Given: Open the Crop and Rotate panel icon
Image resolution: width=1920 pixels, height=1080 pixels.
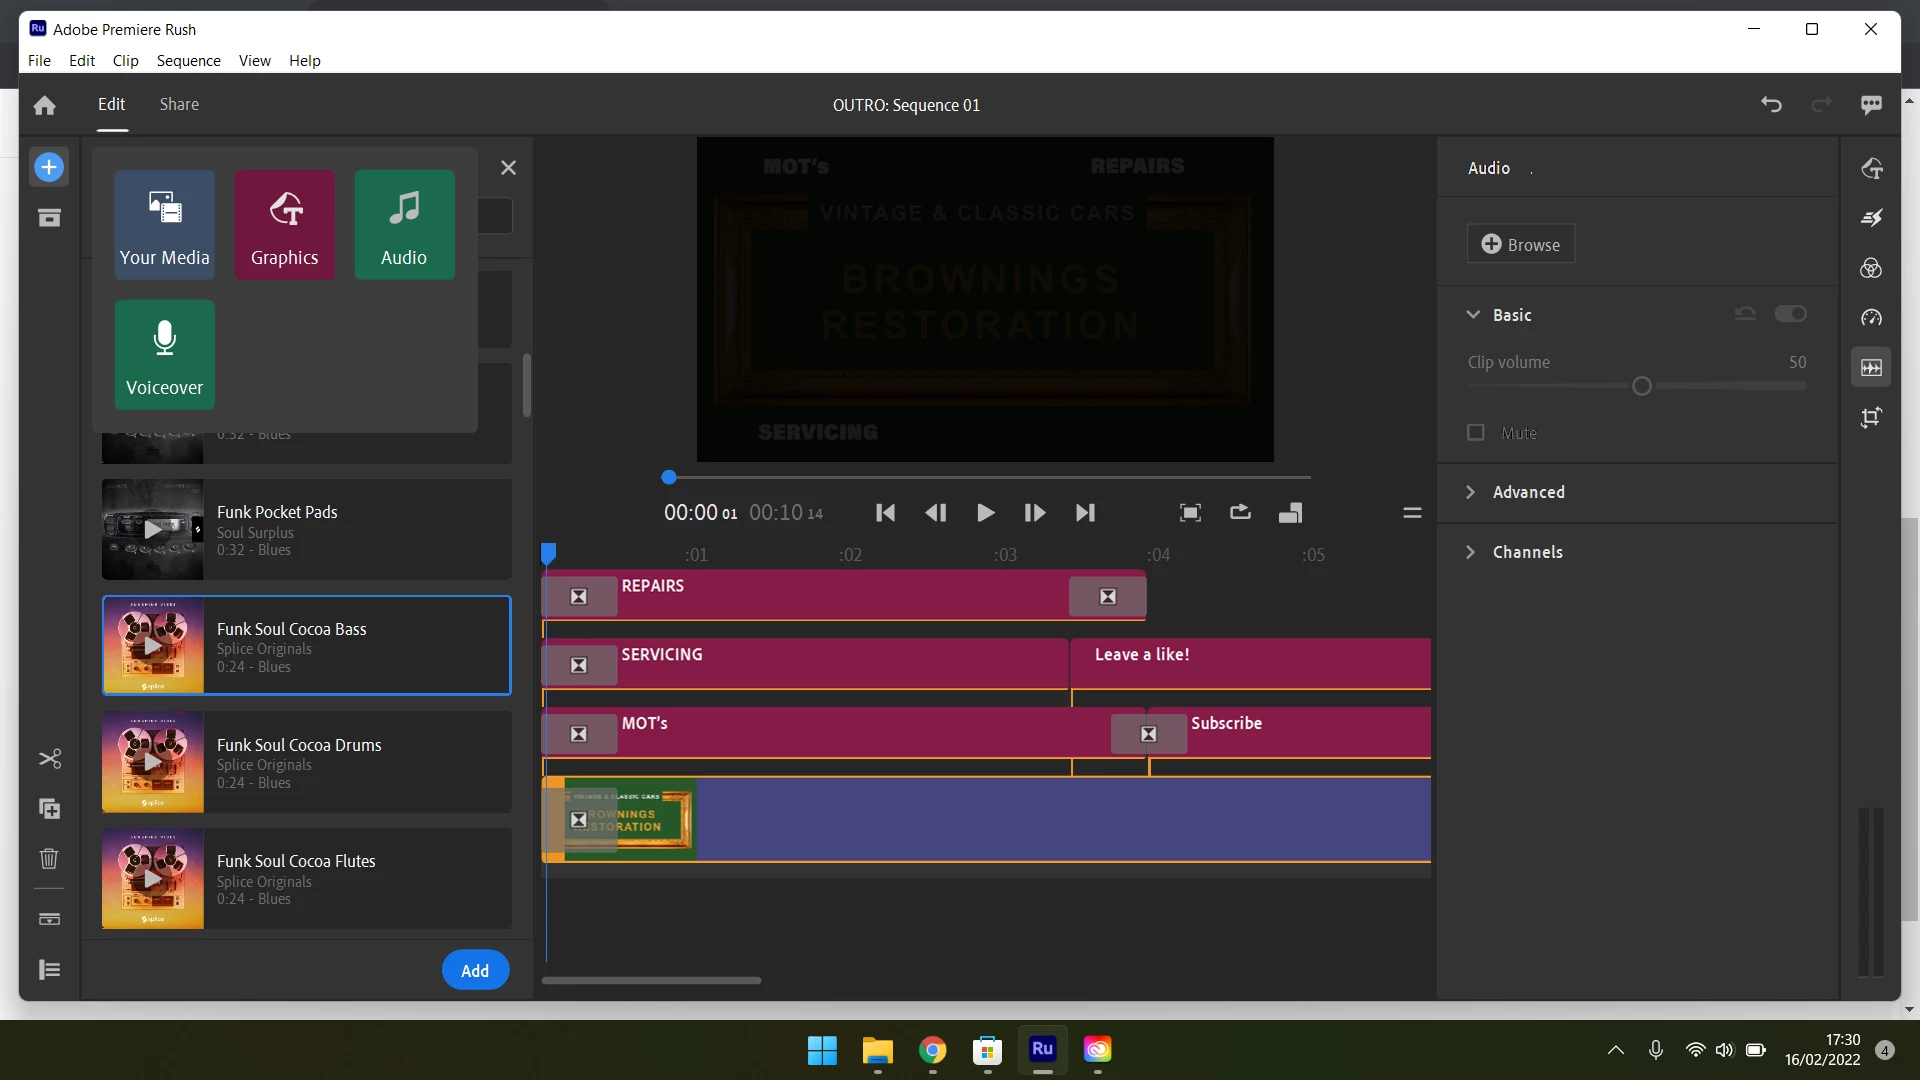Looking at the screenshot, I should 1871,418.
